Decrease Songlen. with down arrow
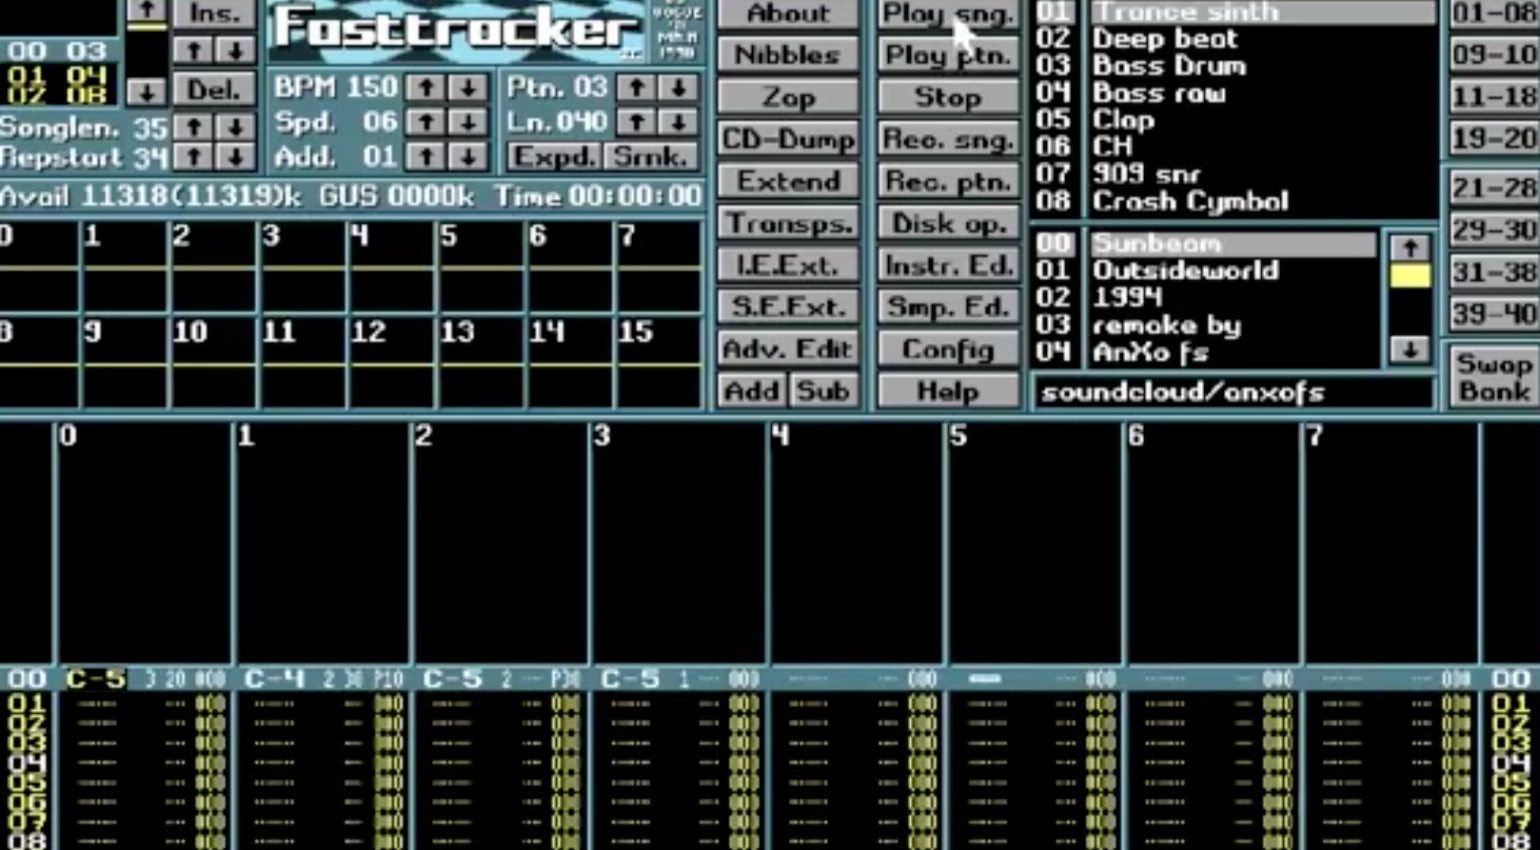The image size is (1540, 850). click(x=235, y=127)
